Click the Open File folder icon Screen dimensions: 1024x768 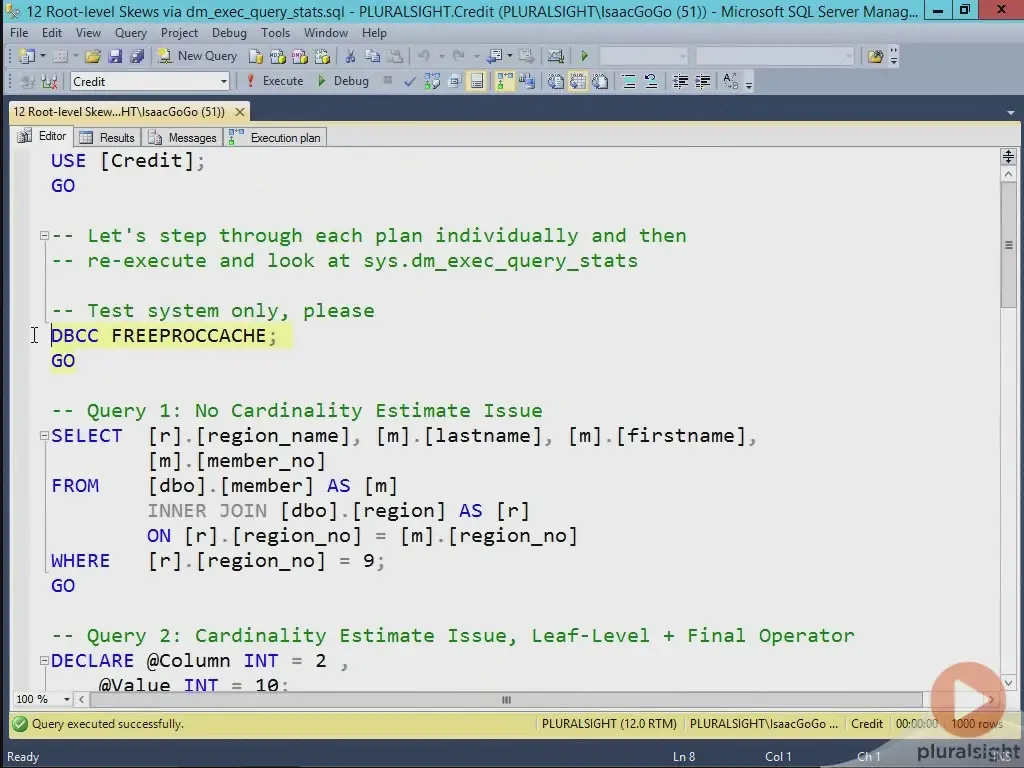pos(93,56)
